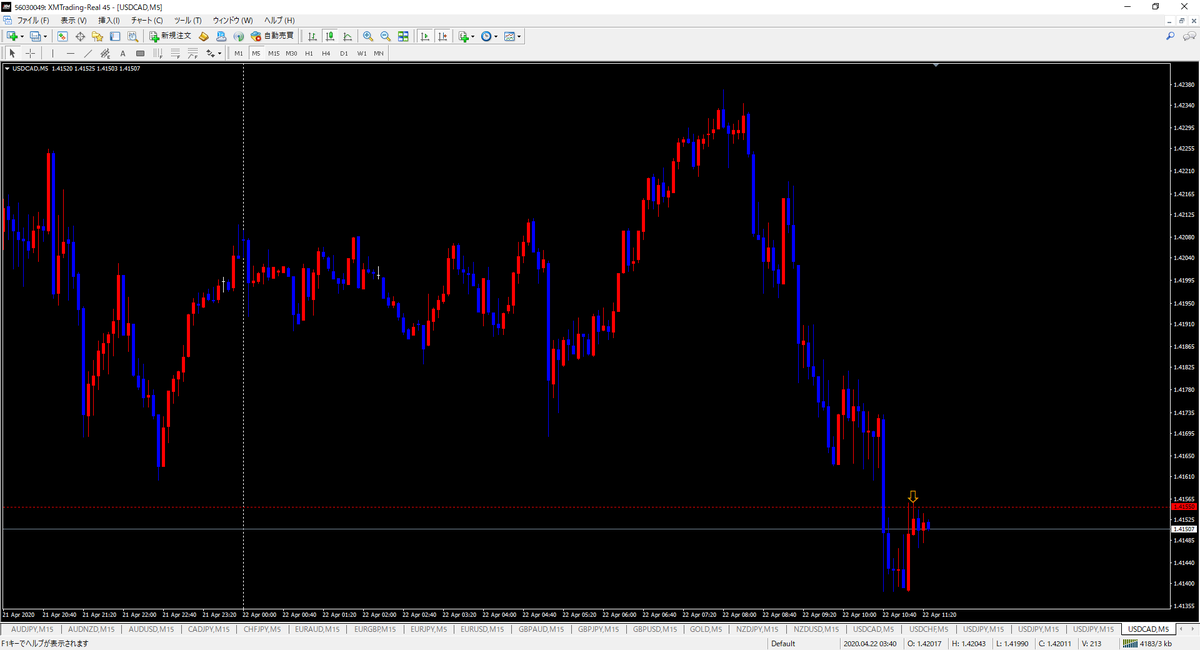Viewport: 1200px width, 650px height.
Task: Toggle the chart shift button
Action: click(443, 36)
